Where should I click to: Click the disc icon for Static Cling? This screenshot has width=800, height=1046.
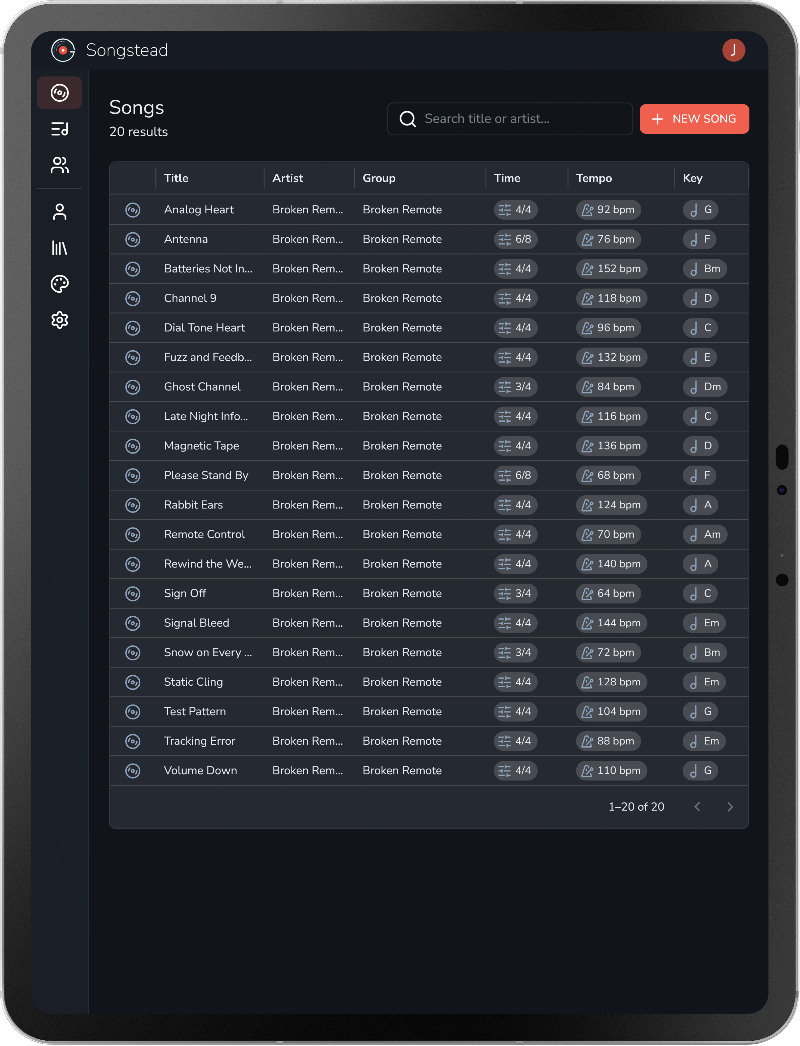click(133, 682)
